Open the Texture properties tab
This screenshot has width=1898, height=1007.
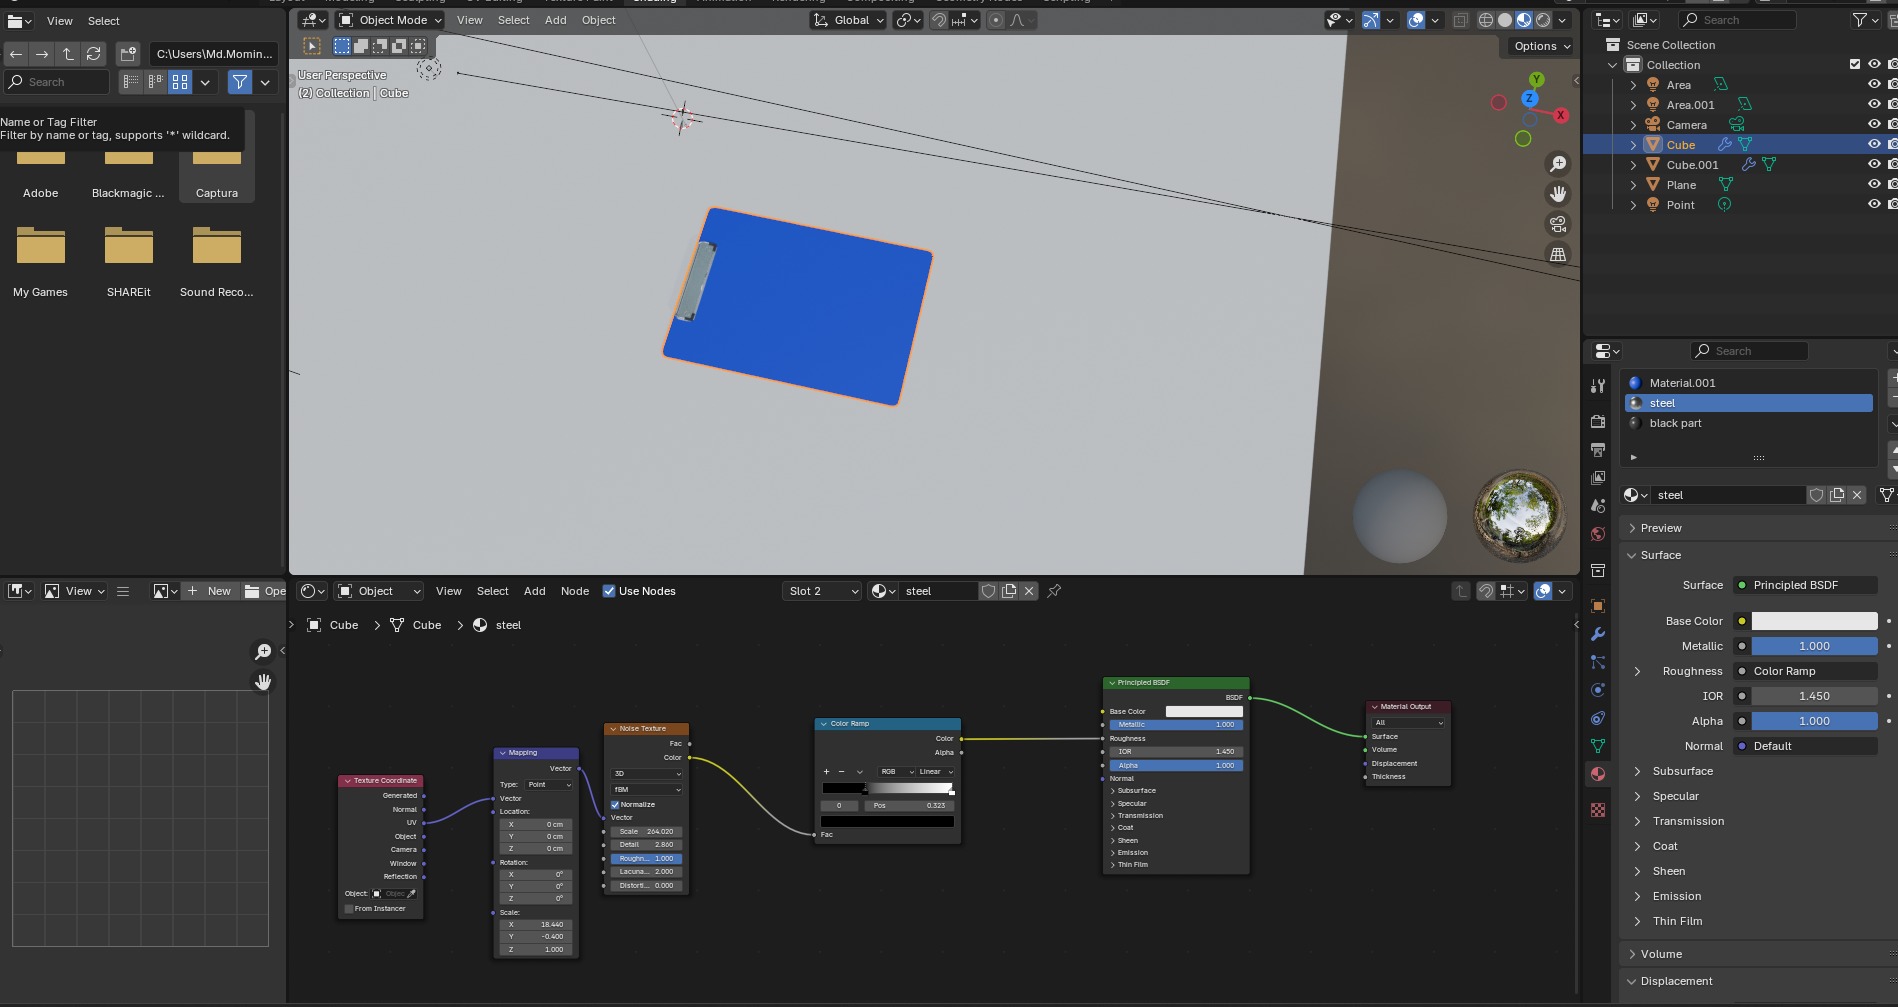tap(1598, 810)
